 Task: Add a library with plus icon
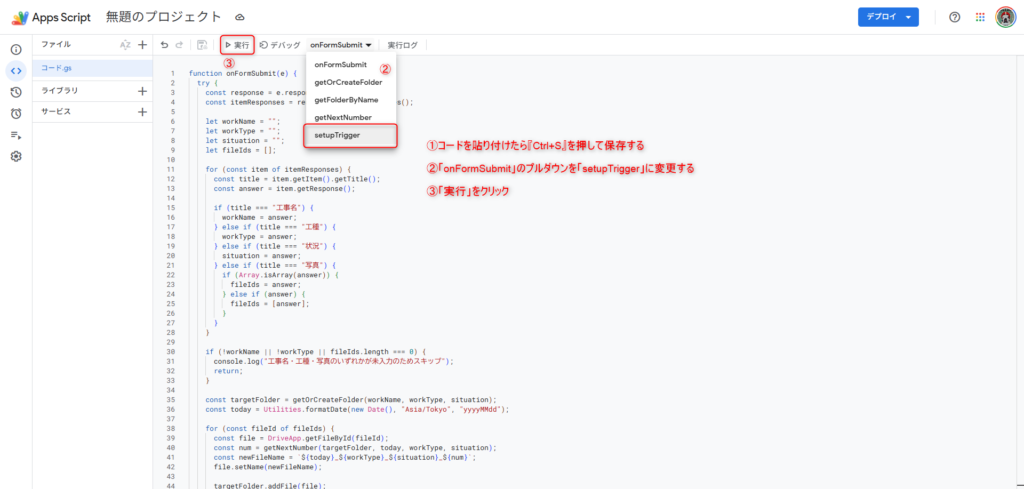click(x=142, y=91)
